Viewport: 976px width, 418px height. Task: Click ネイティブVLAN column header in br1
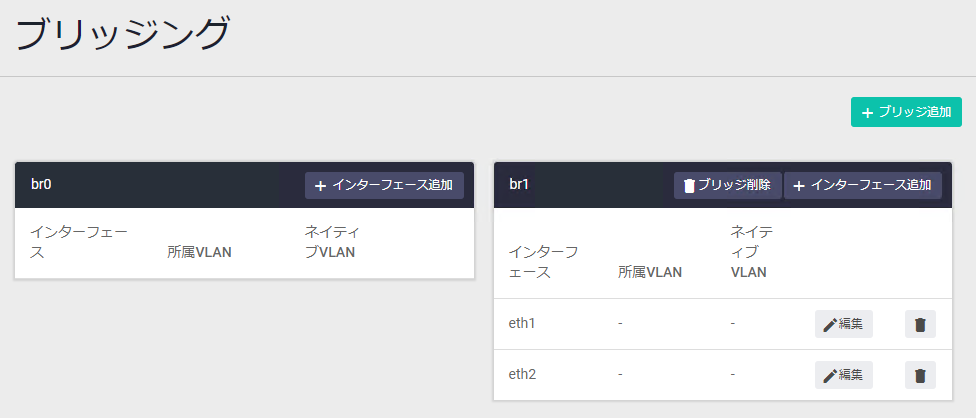[752, 252]
